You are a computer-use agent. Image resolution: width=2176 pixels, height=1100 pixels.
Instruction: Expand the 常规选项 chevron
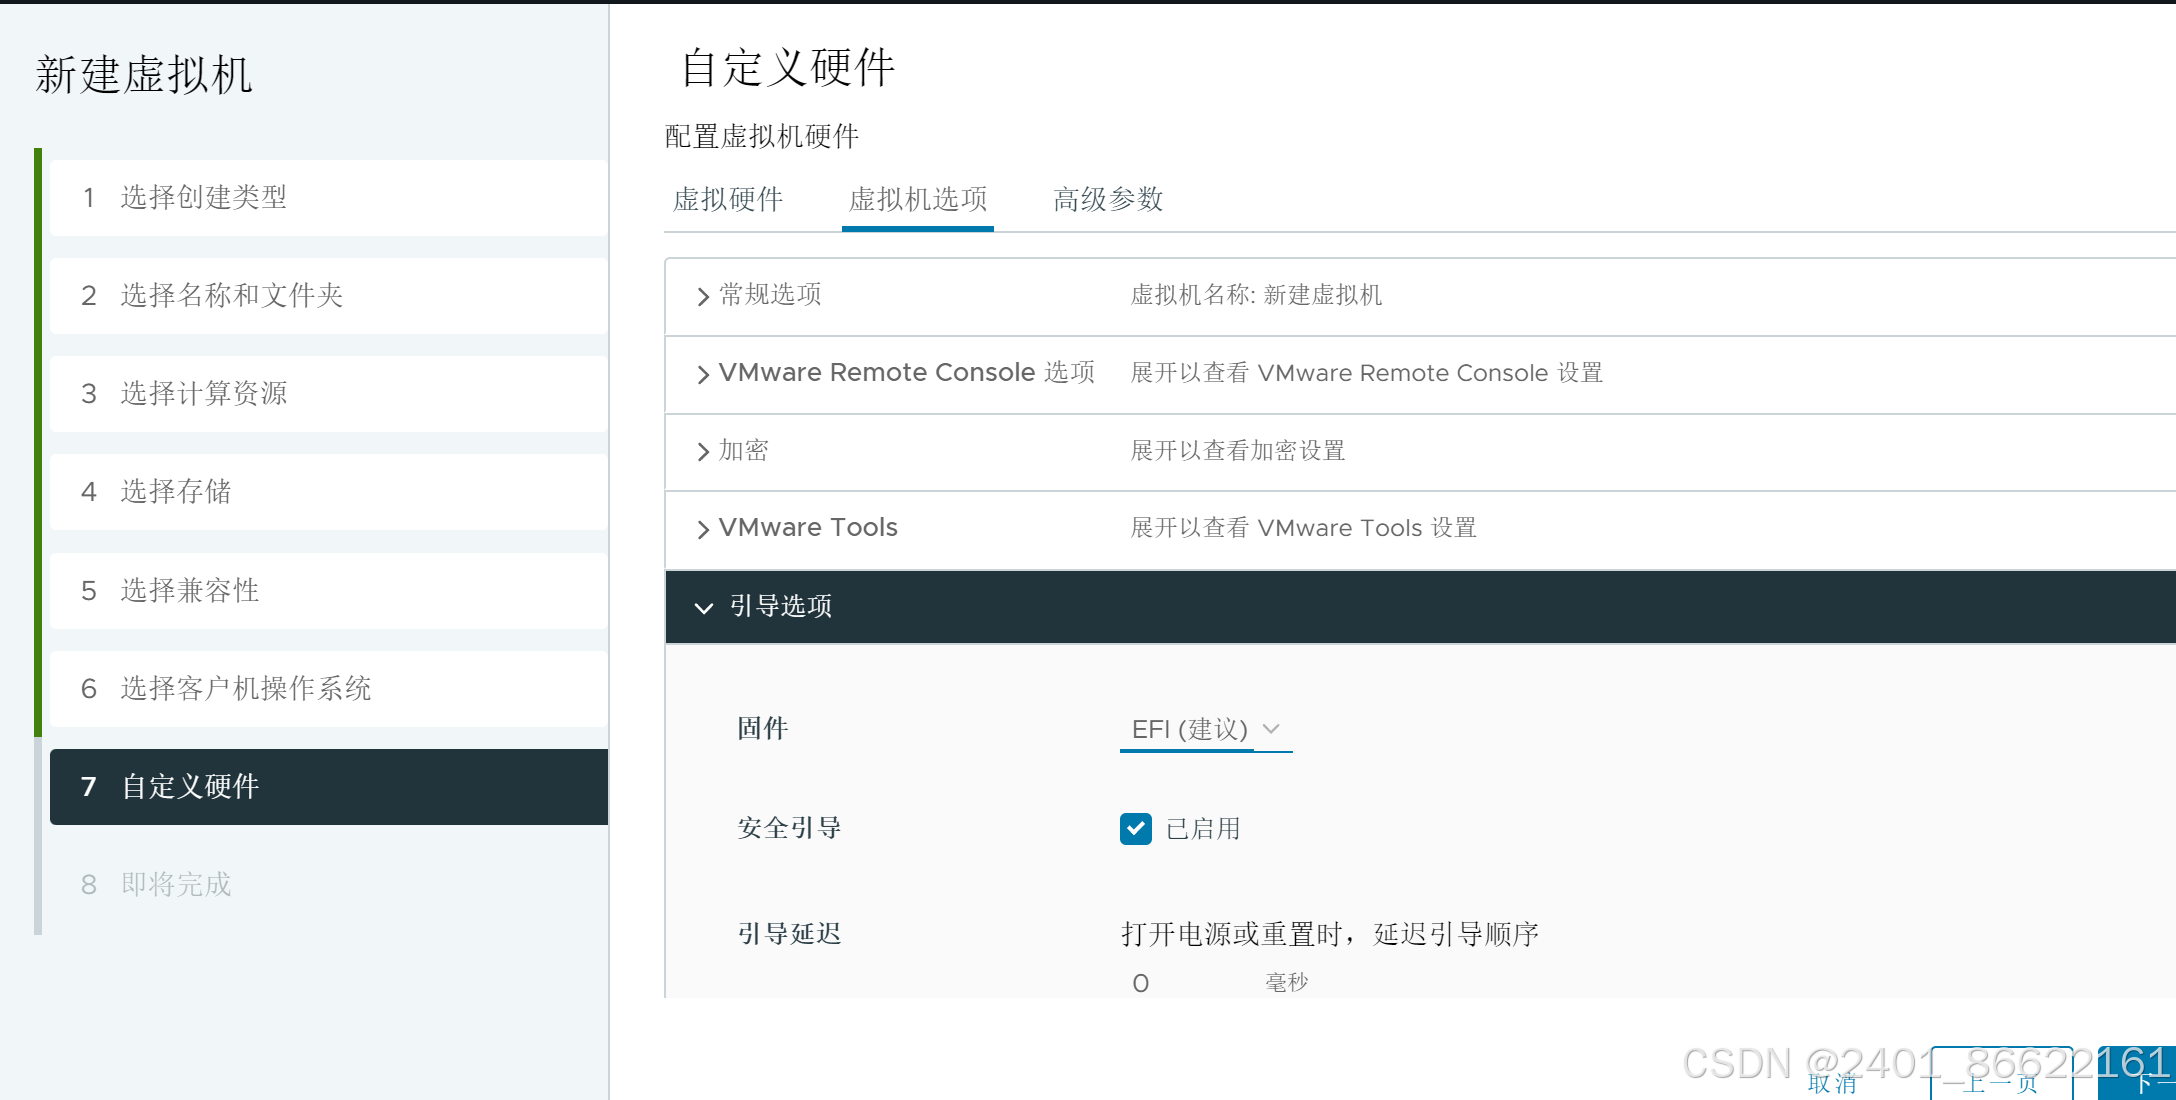click(703, 296)
